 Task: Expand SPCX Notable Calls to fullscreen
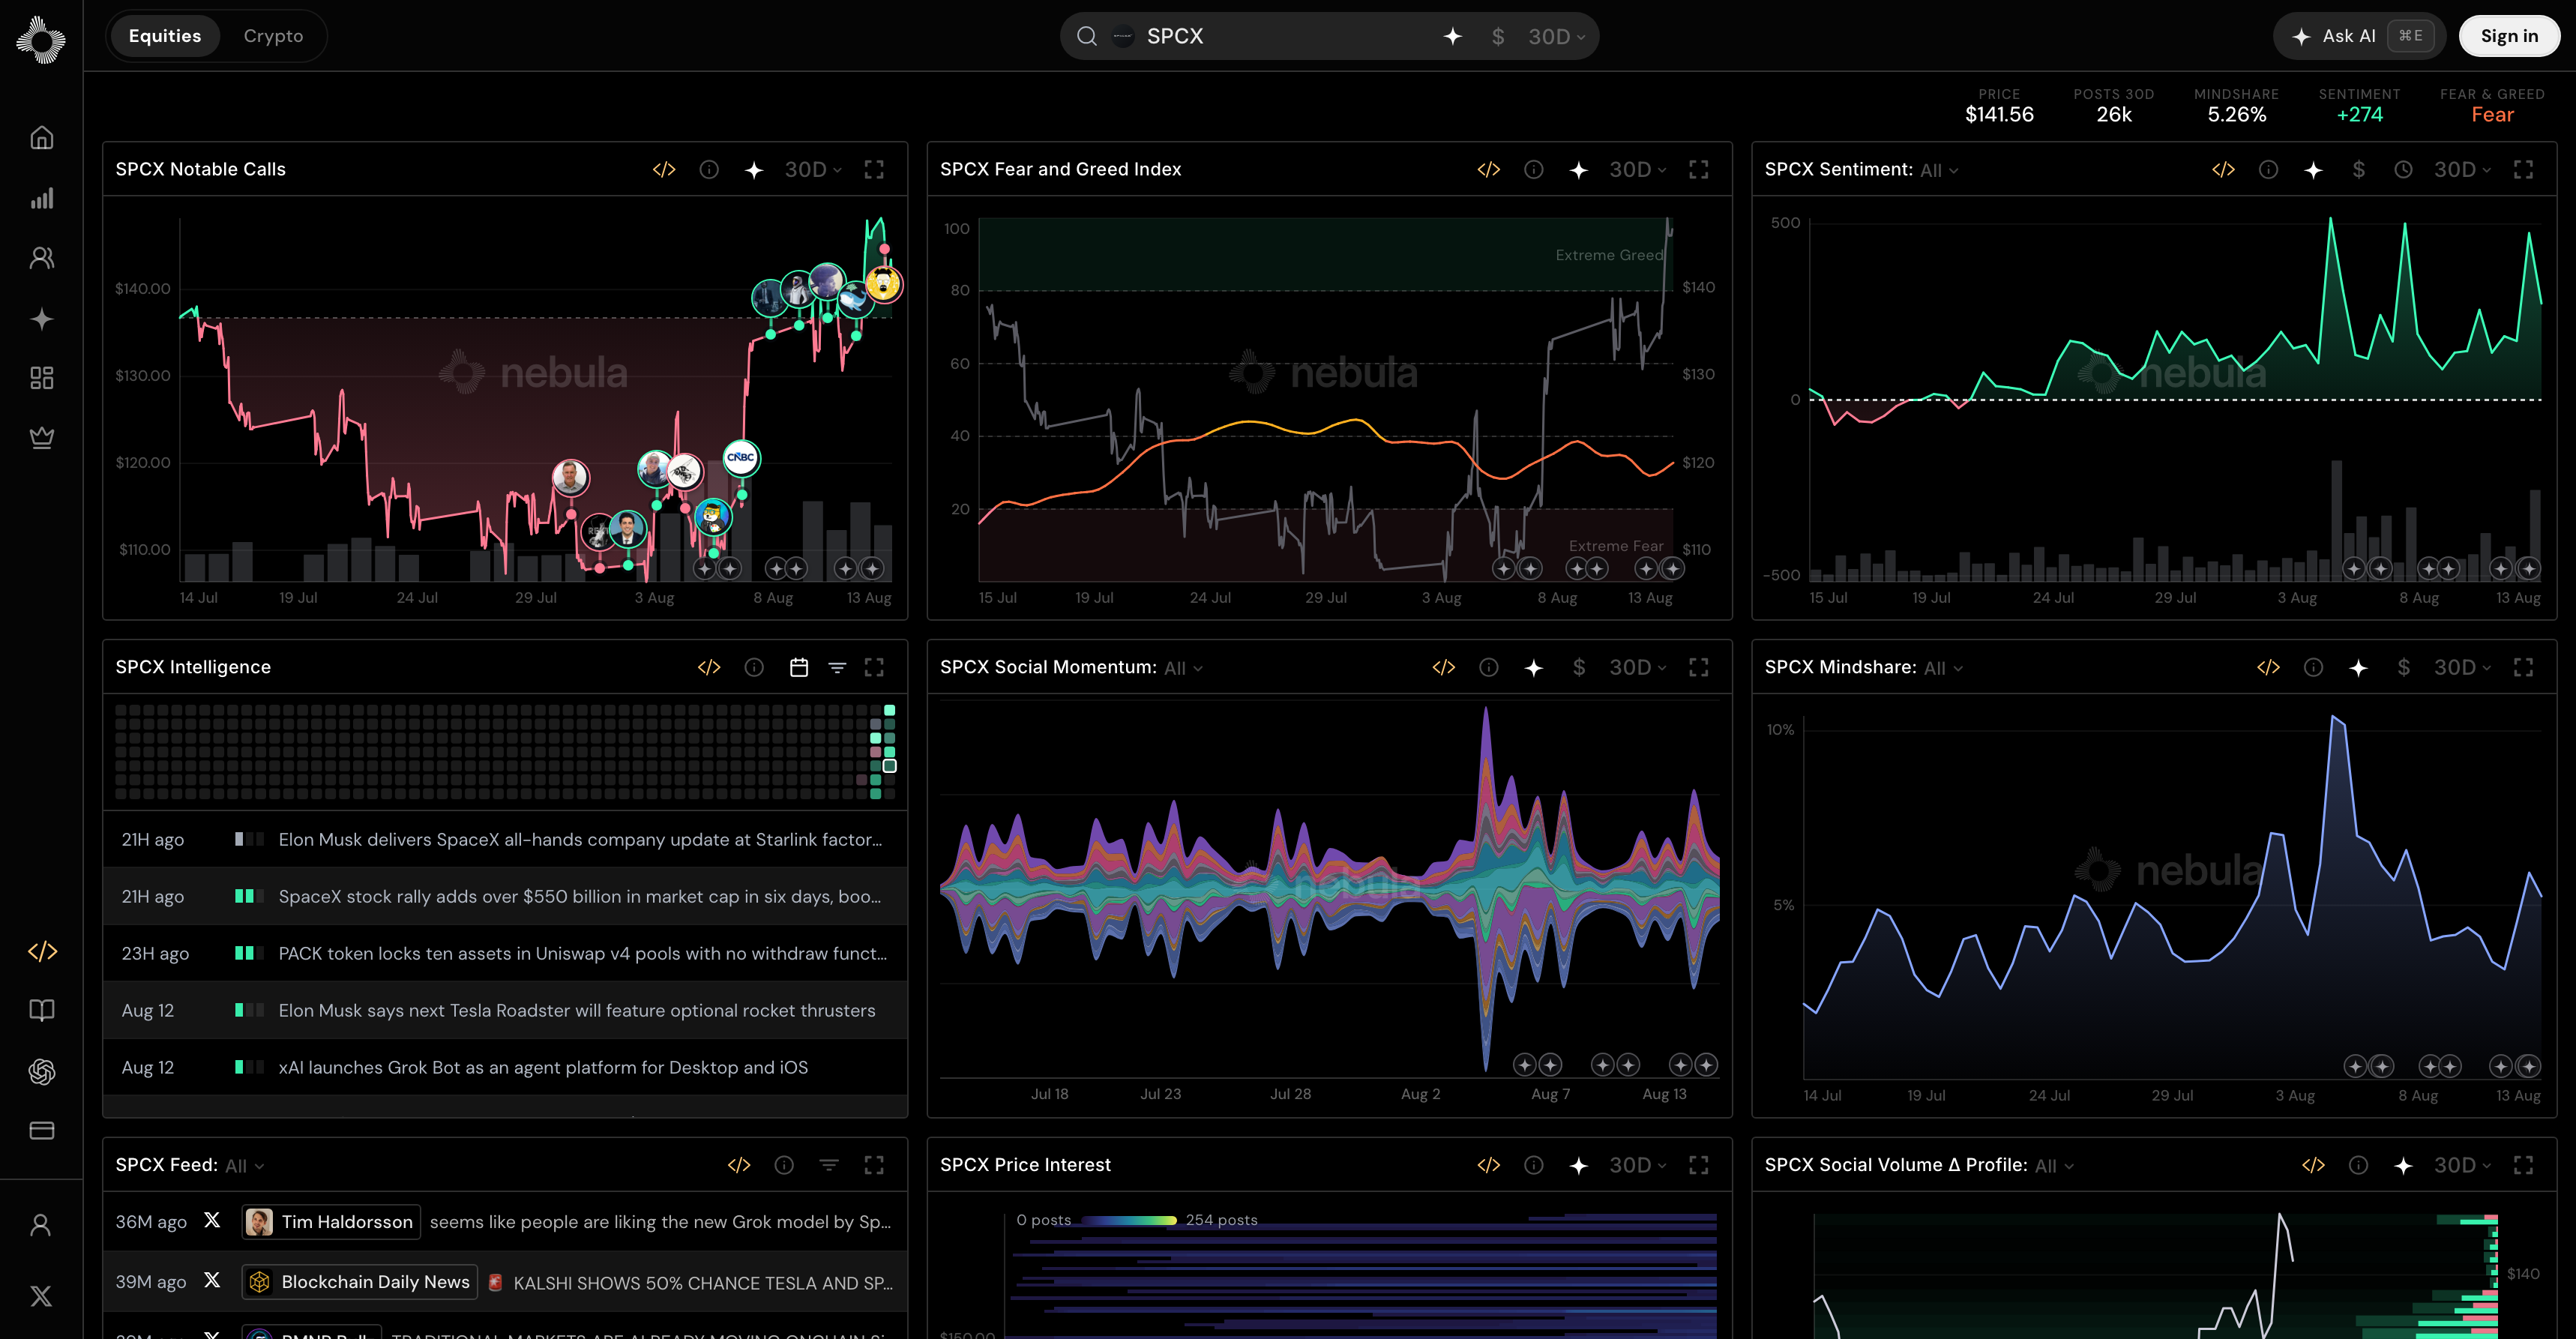(x=874, y=170)
